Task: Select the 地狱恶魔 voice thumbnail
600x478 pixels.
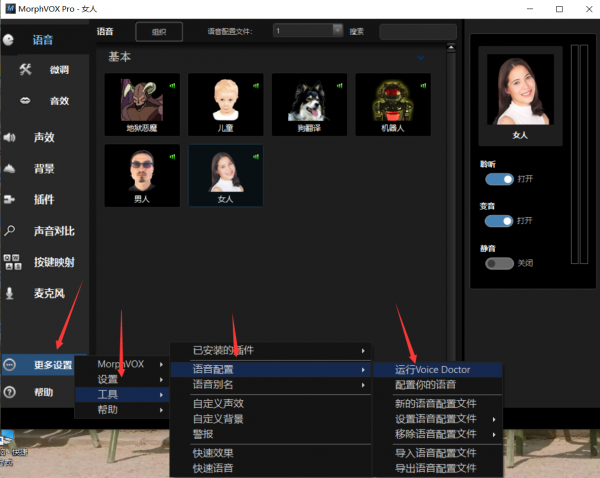Action: click(142, 104)
